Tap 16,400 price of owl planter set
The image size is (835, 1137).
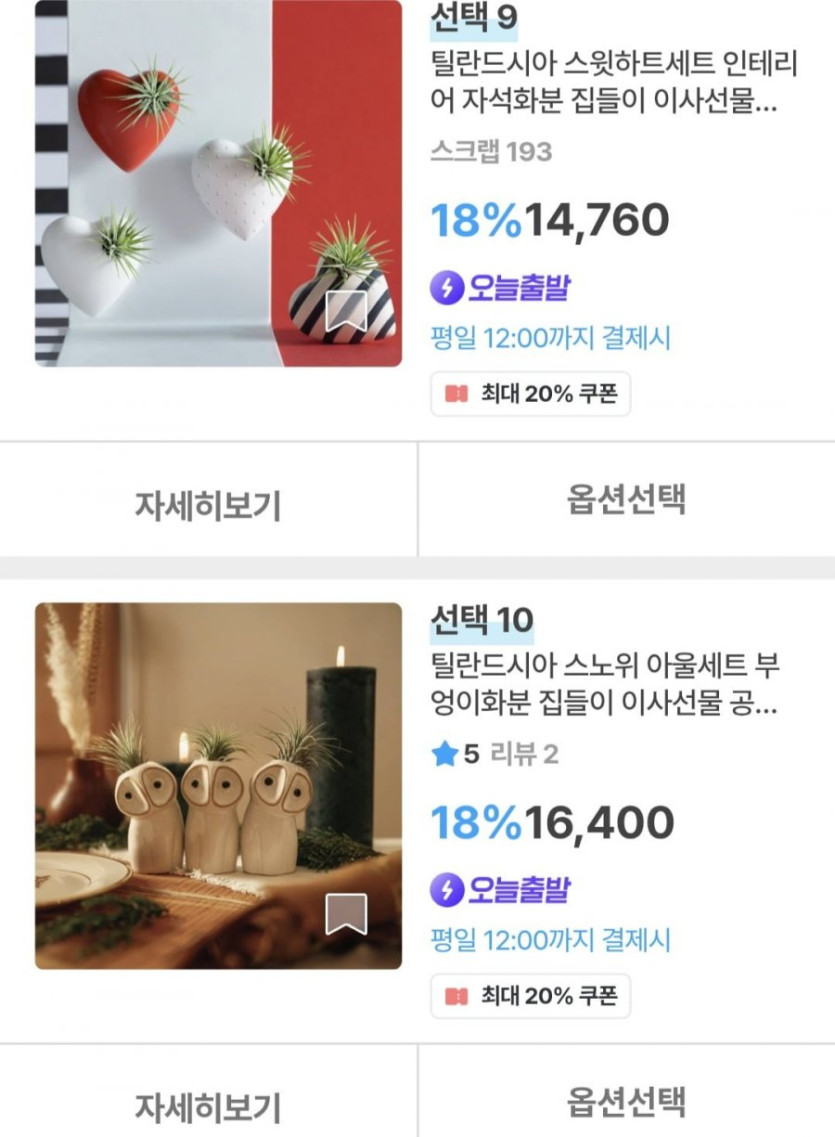(x=600, y=823)
